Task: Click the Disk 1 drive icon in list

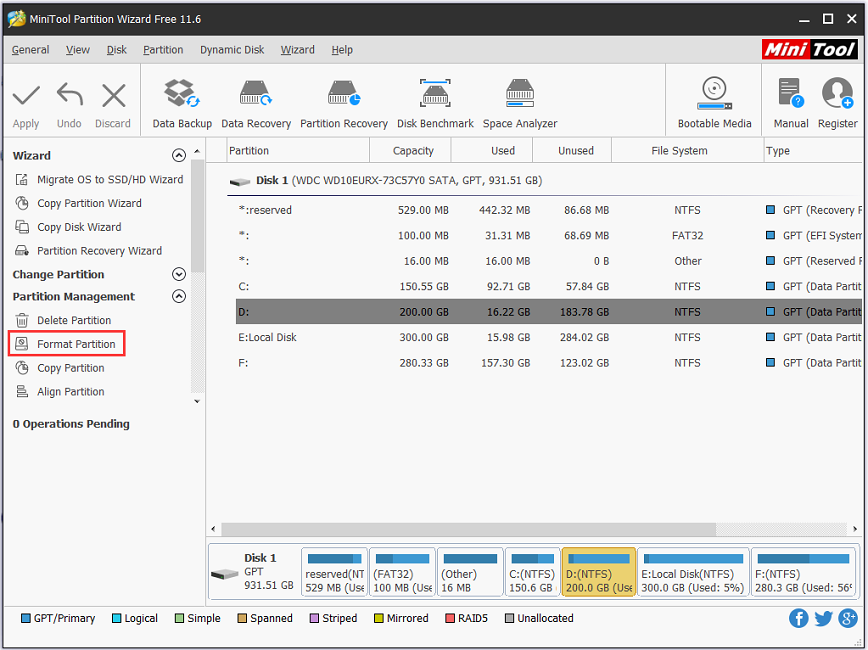Action: tap(240, 181)
